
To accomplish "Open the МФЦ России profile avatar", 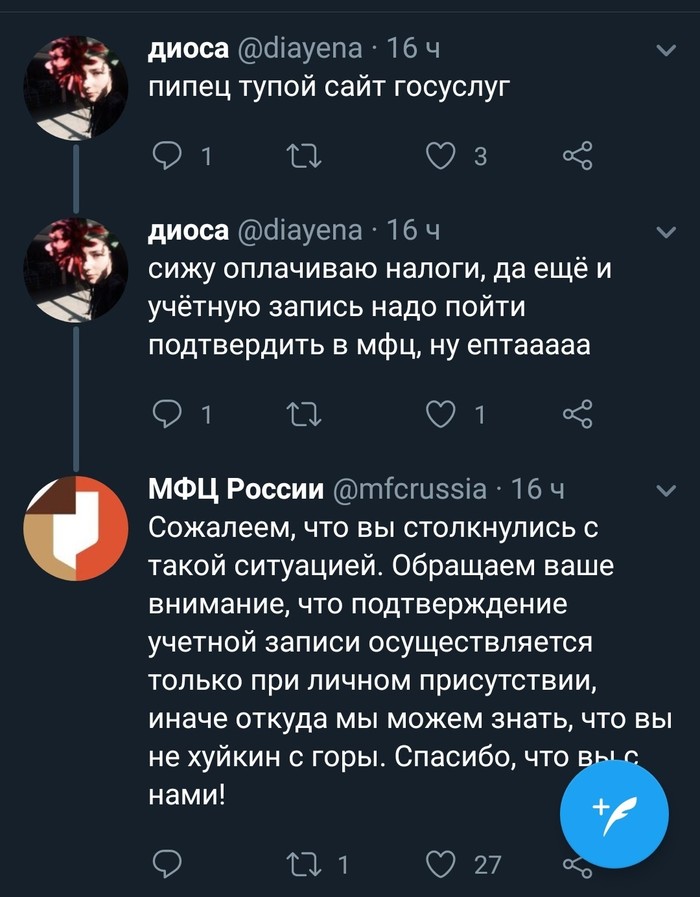I will (x=76, y=527).
